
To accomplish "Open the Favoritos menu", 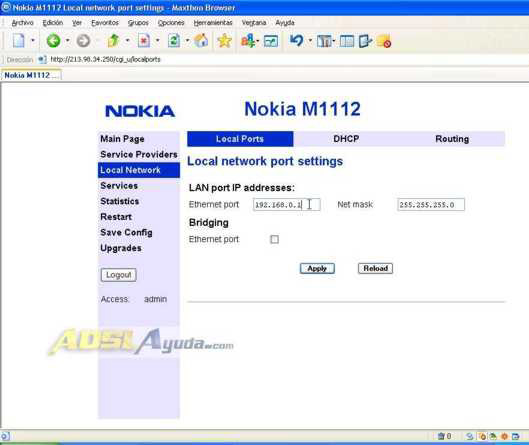I will tap(105, 23).
